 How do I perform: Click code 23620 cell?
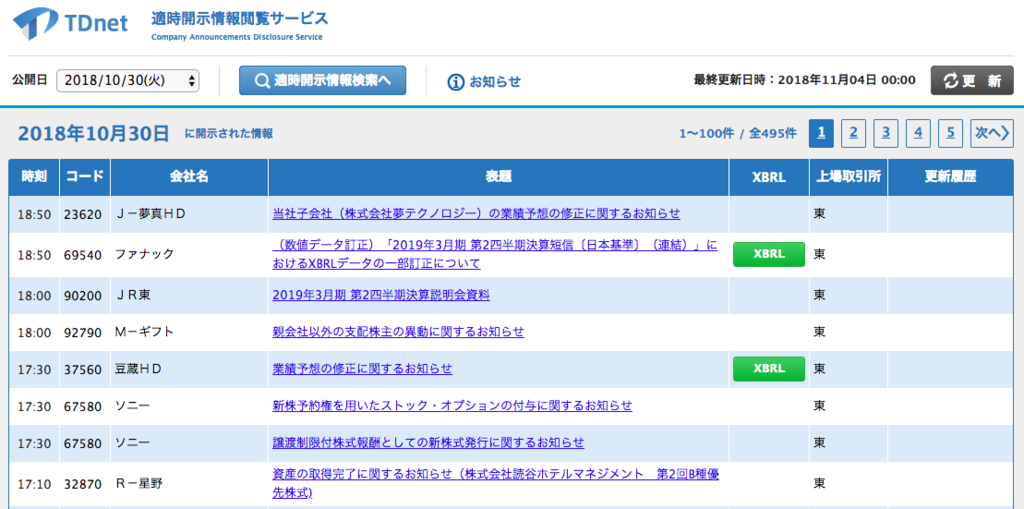83,214
